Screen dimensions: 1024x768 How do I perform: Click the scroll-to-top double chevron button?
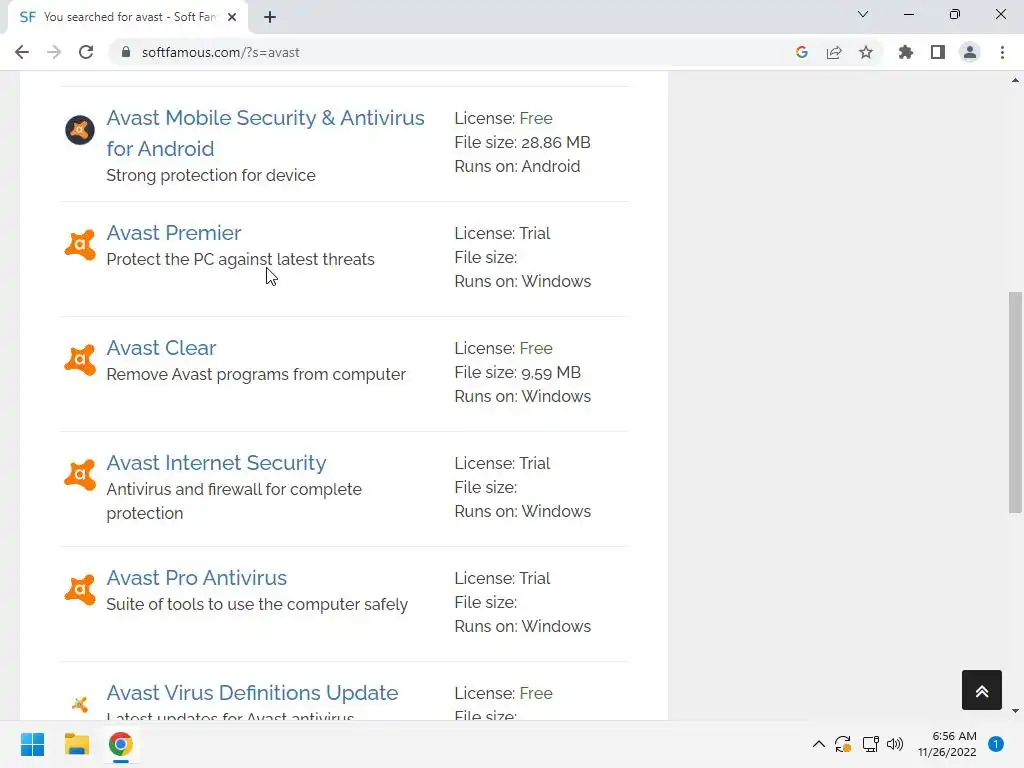click(981, 690)
